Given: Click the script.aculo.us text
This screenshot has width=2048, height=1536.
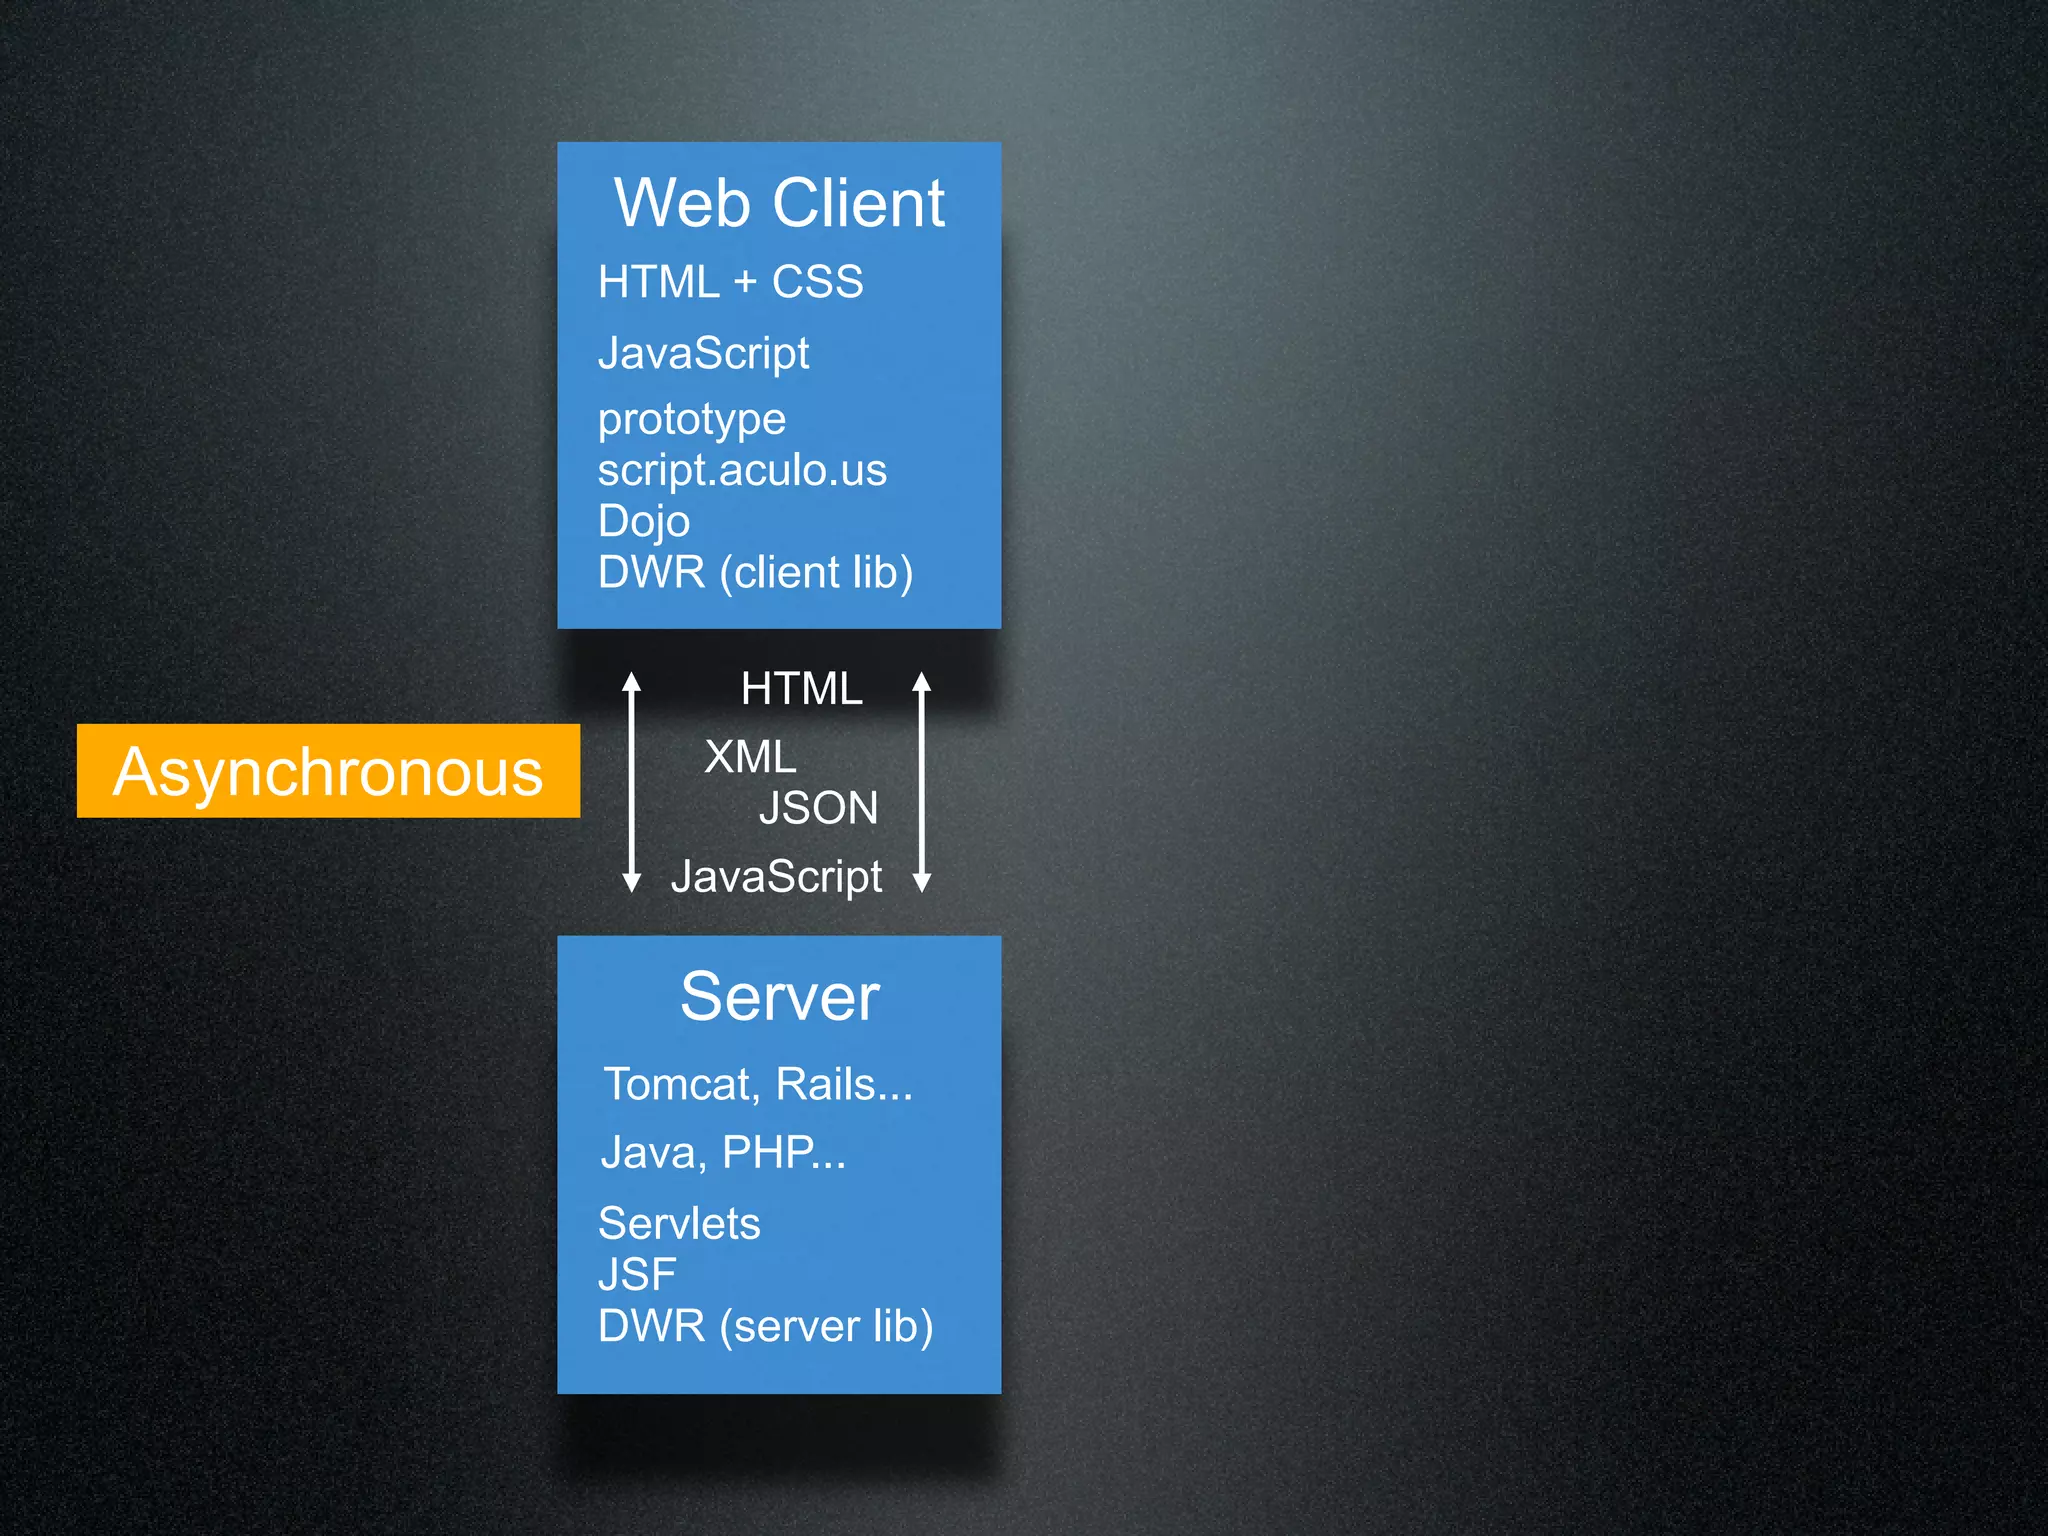Looking at the screenshot, I should tap(742, 470).
